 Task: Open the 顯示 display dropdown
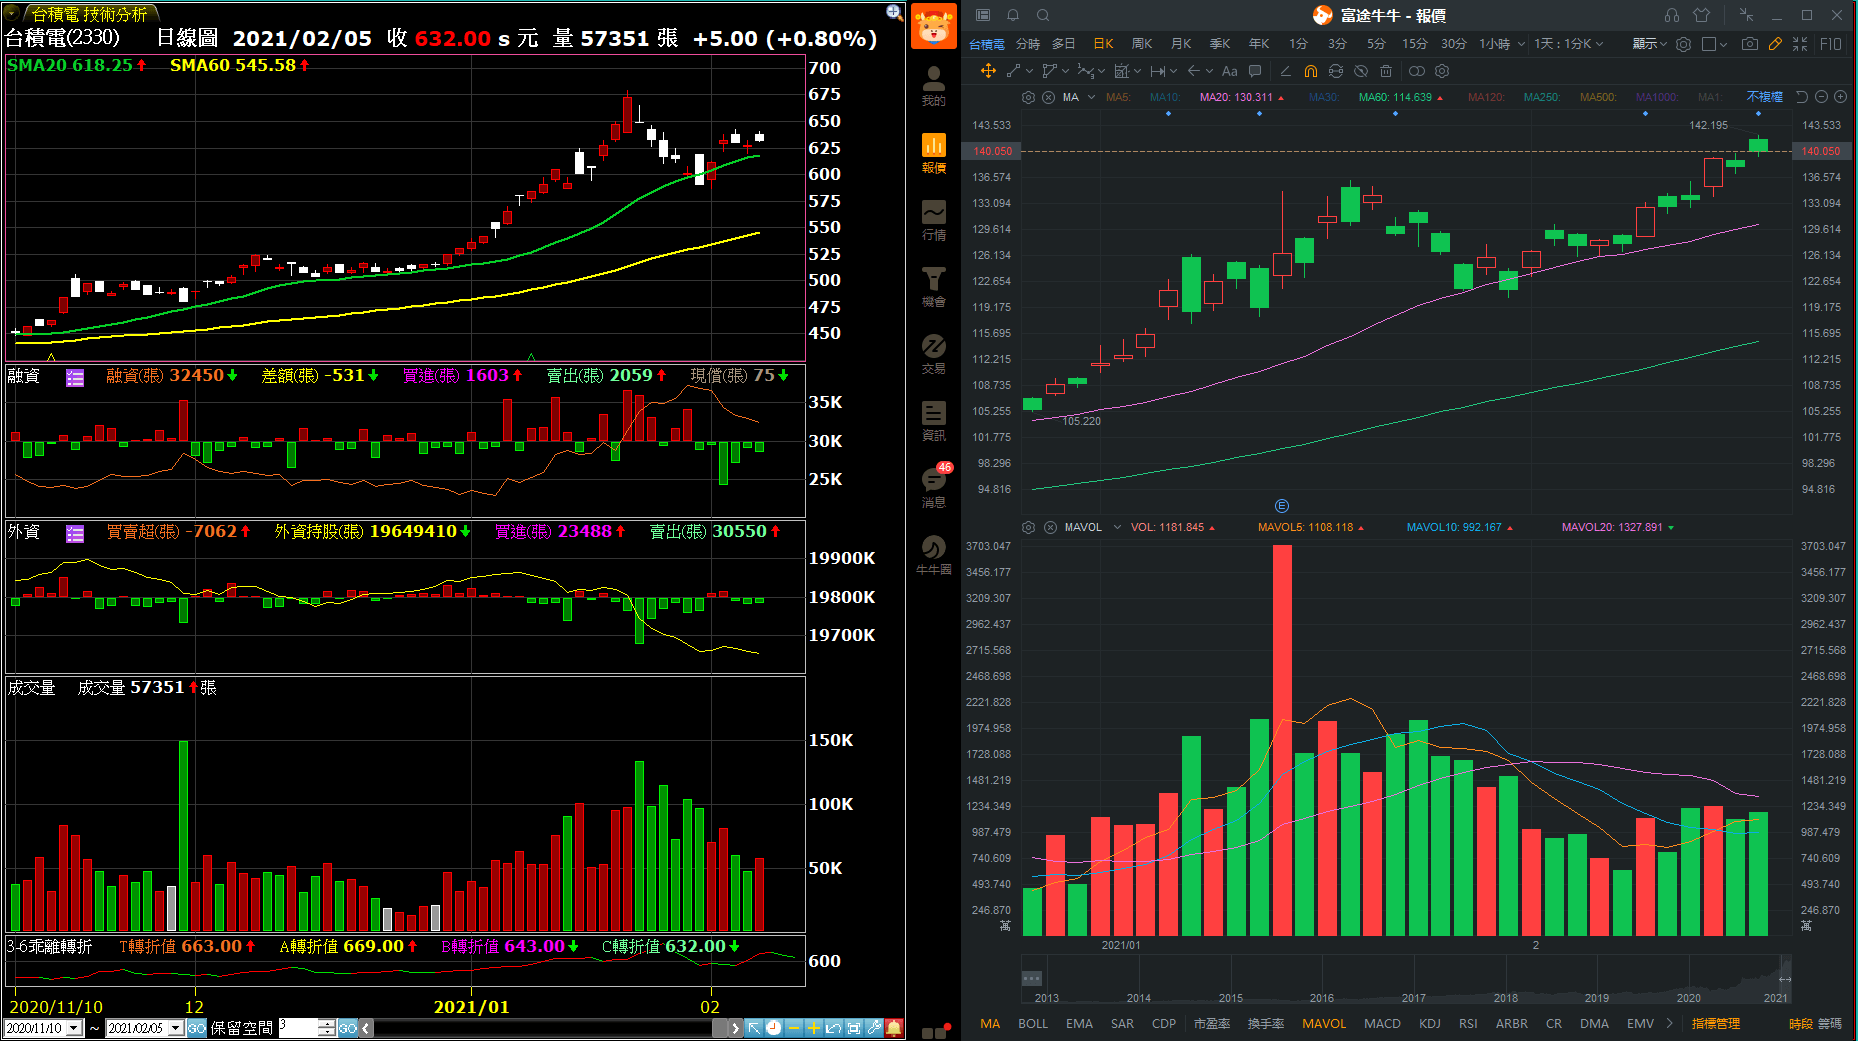coord(1650,44)
